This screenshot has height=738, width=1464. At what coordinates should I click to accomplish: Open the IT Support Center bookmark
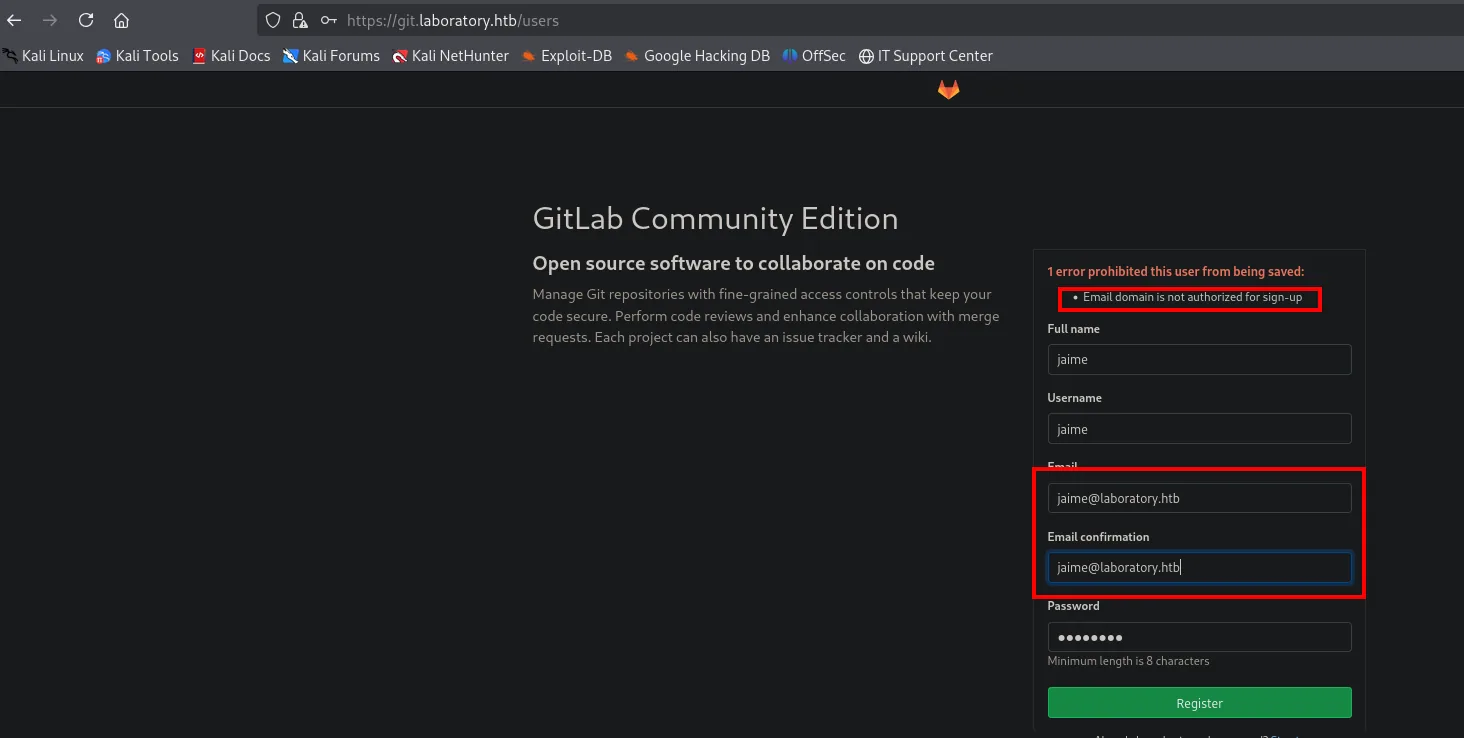(x=926, y=56)
